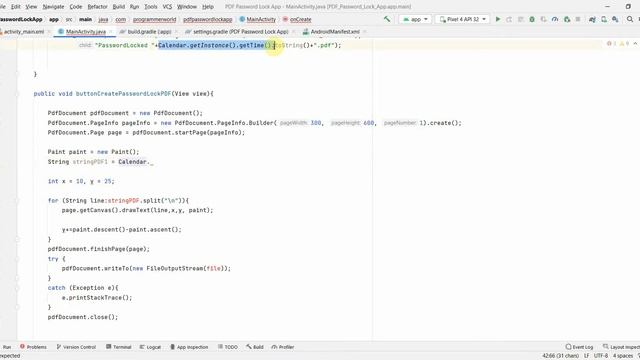Open the 'Pixel 4 API 32' device dropdown
The height and width of the screenshot is (360, 640).
pyautogui.click(x=462, y=19)
